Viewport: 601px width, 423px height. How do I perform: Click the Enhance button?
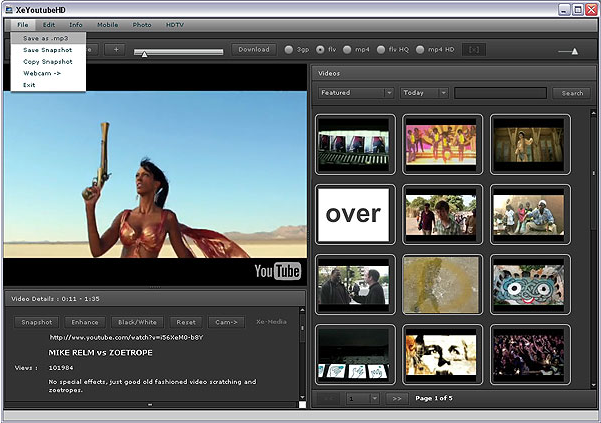click(85, 322)
